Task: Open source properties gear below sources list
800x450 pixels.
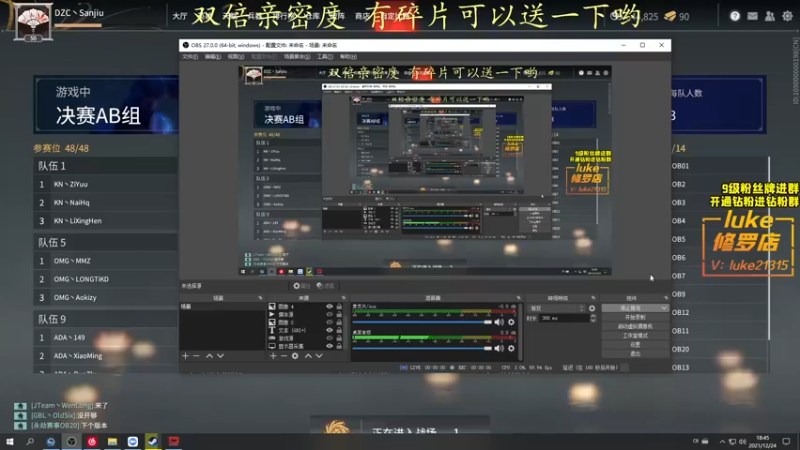Action: [295, 356]
